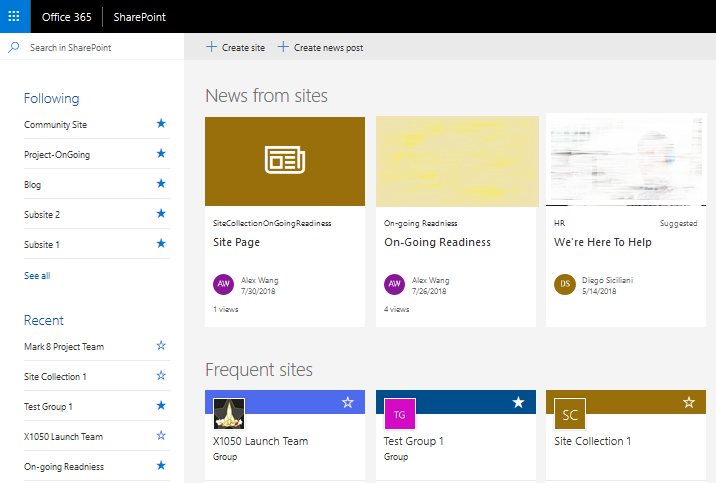Open Project-OnGoing from Following list
The width and height of the screenshot is (716, 483).
pyautogui.click(x=57, y=155)
